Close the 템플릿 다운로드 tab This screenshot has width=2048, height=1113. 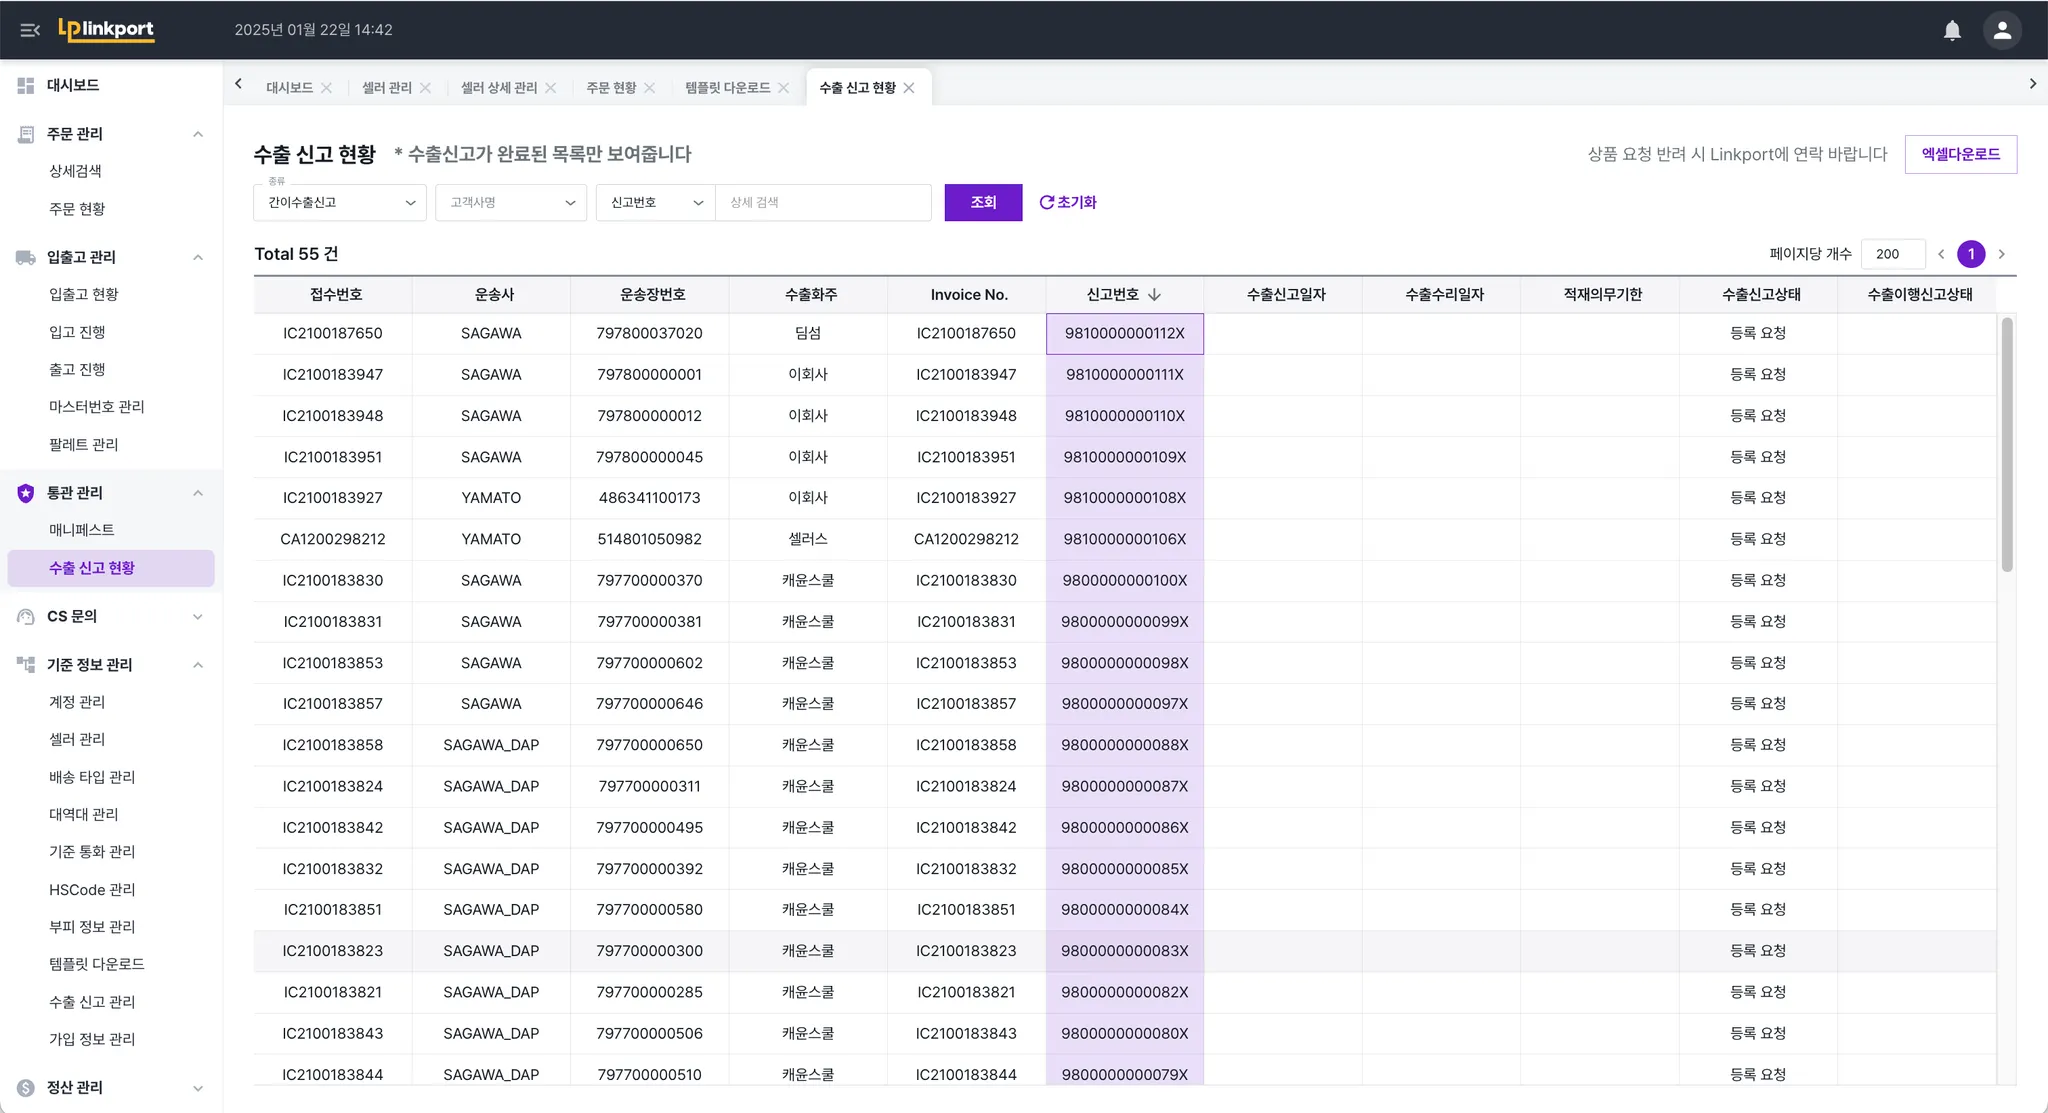point(783,88)
